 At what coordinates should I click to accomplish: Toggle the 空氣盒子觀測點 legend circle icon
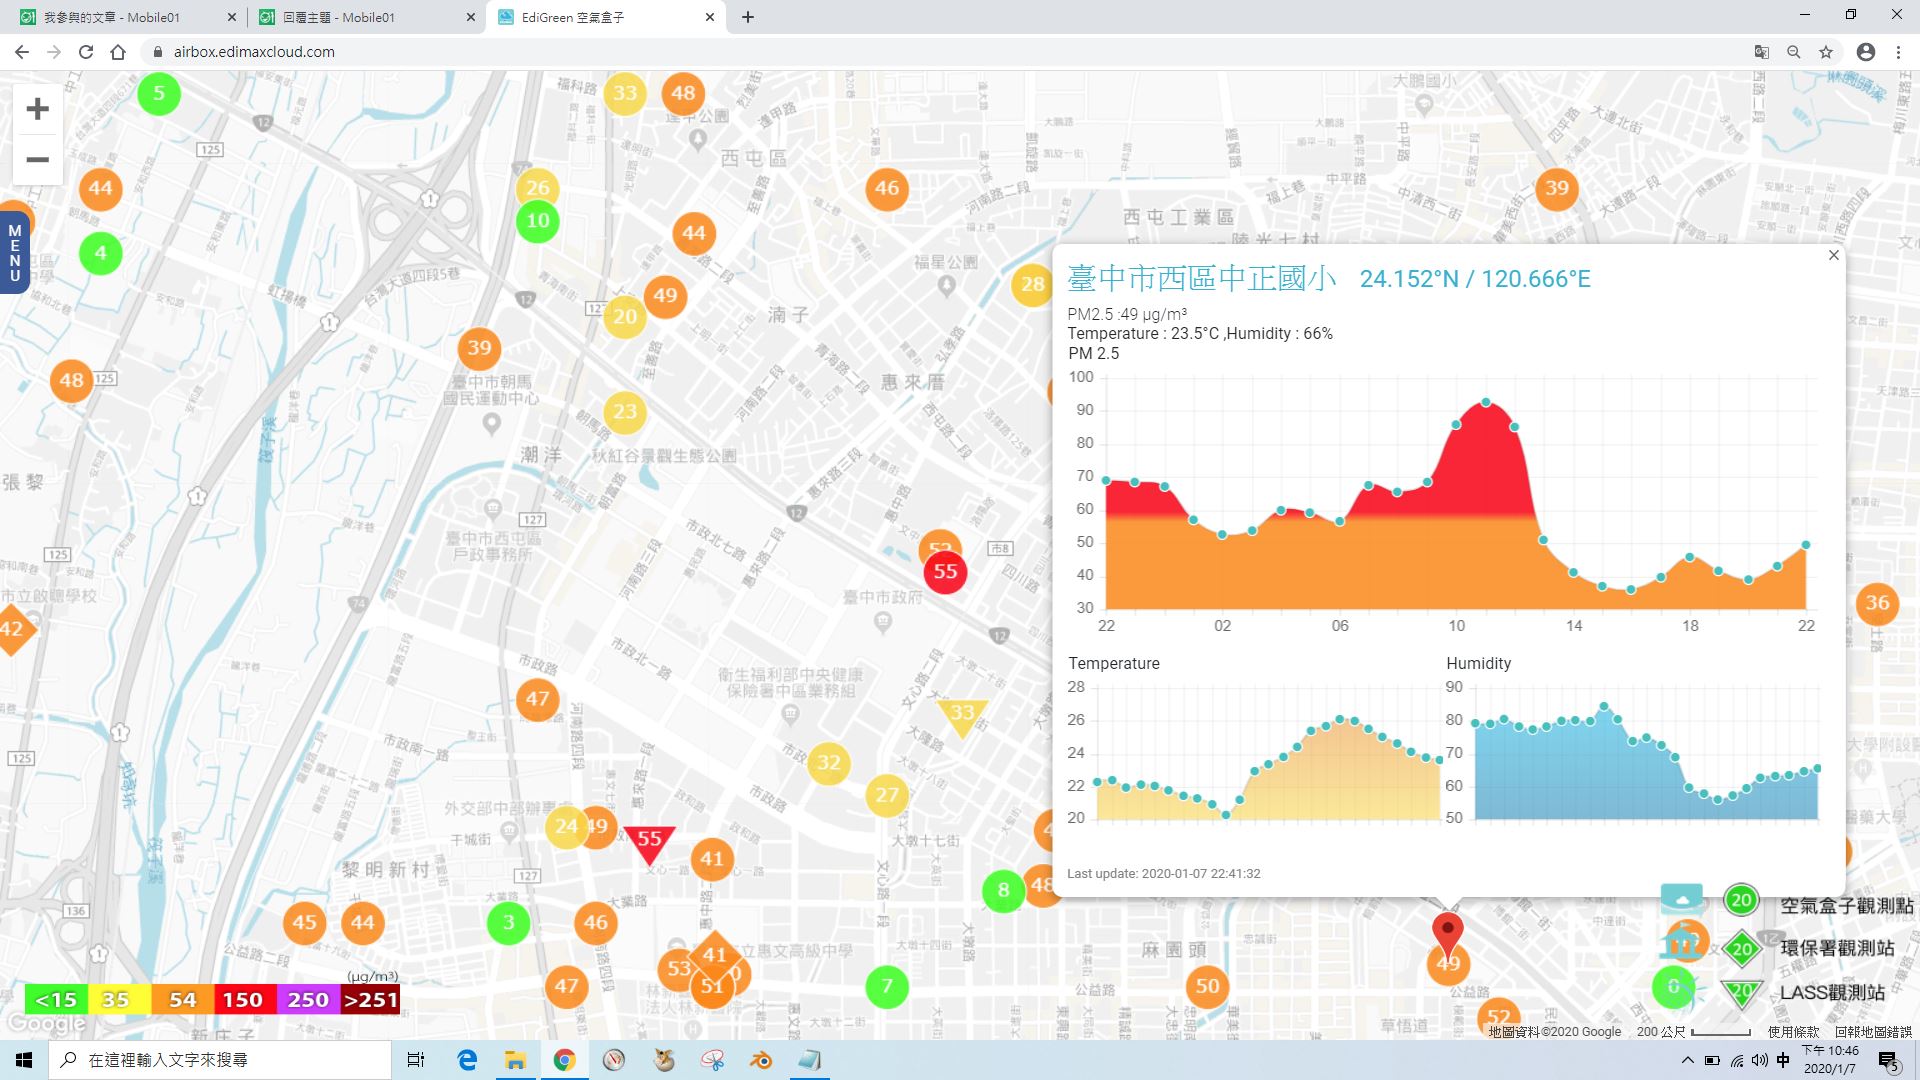coord(1741,900)
